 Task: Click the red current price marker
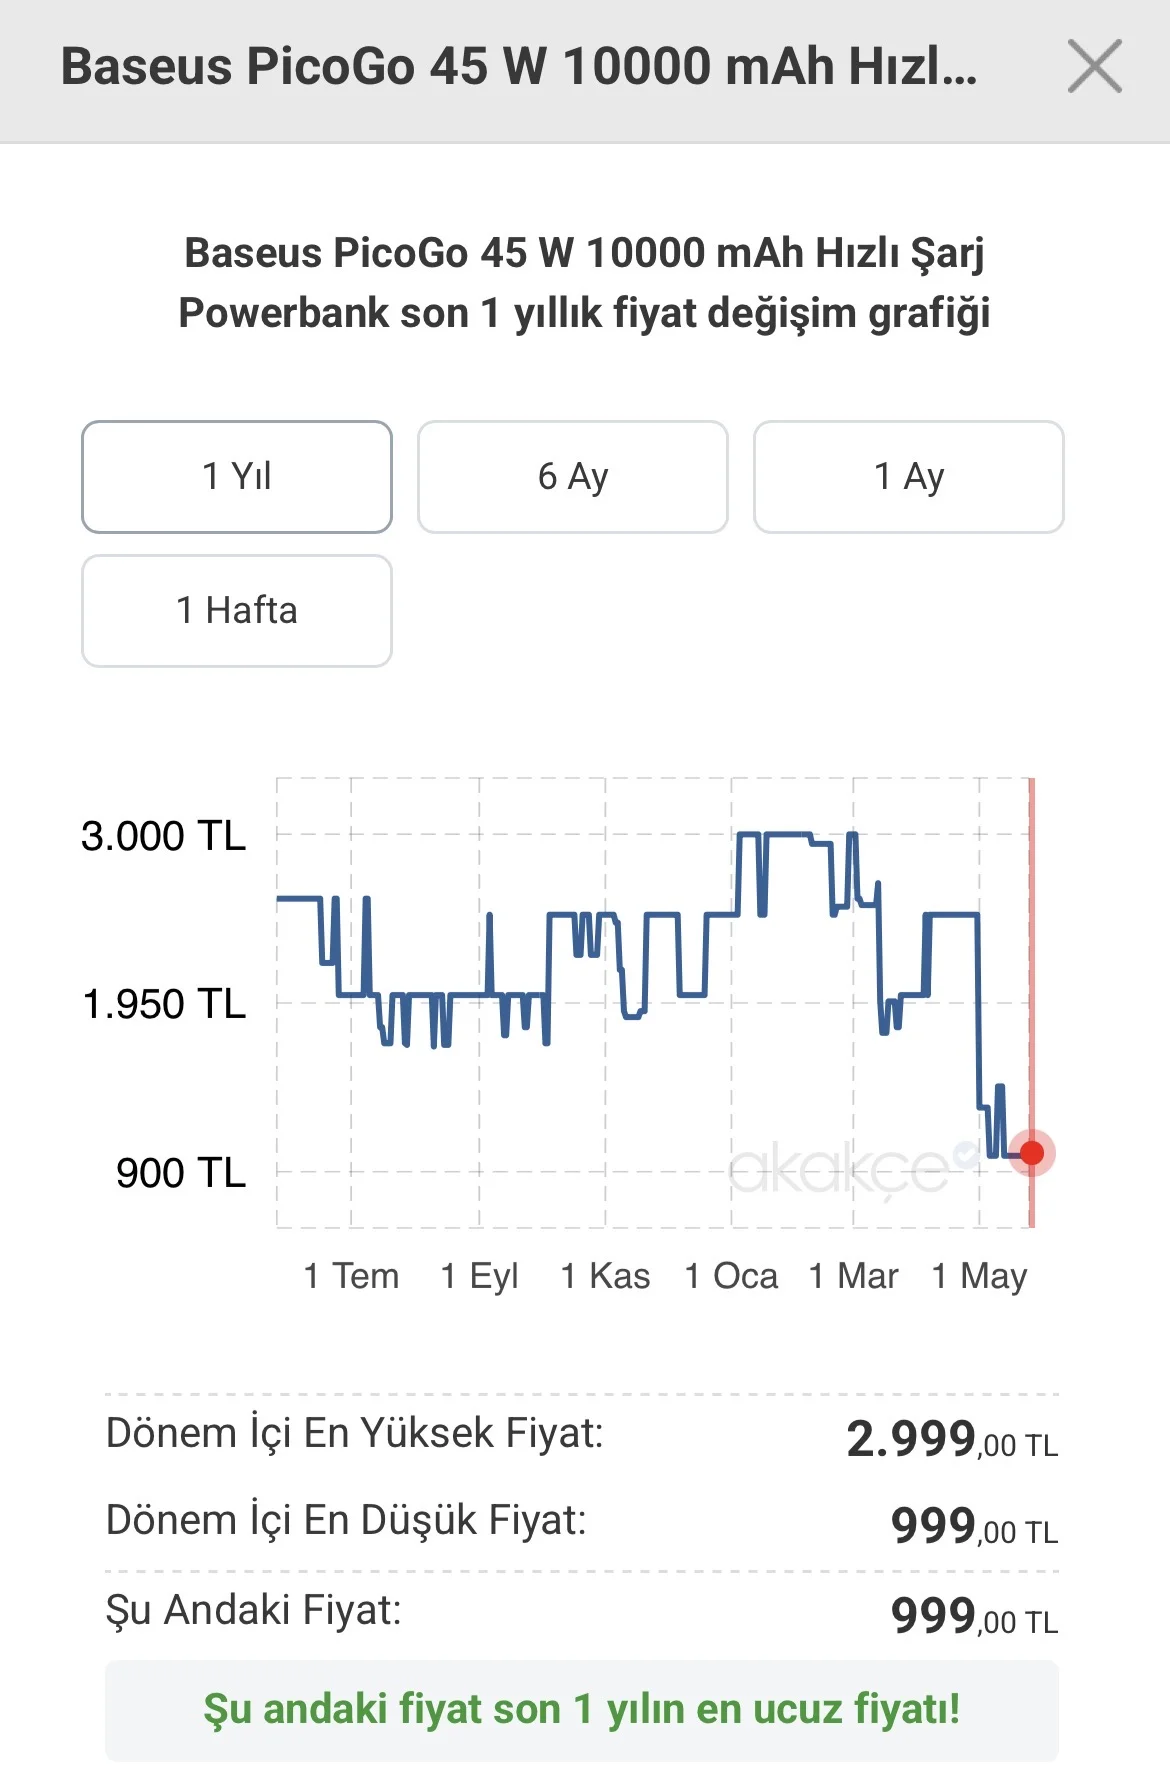coord(1031,1153)
